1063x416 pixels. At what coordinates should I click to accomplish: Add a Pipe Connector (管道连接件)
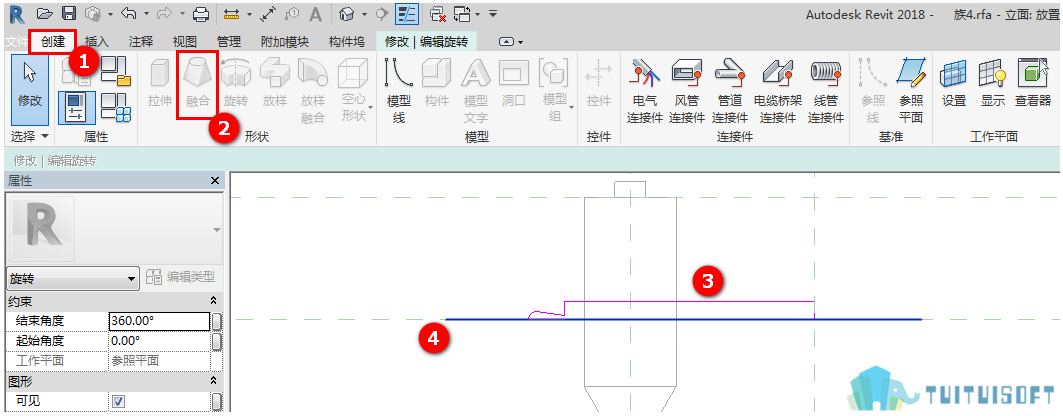coord(730,91)
